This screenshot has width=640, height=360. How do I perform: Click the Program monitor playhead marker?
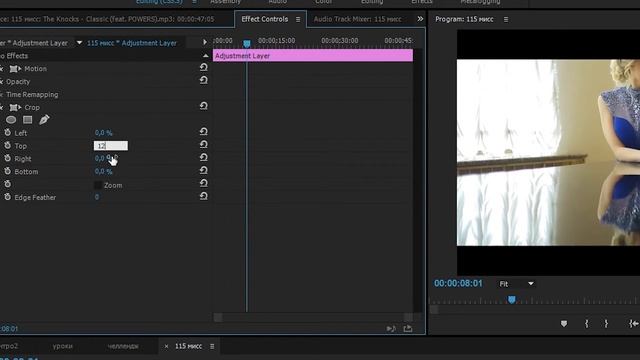[511, 300]
